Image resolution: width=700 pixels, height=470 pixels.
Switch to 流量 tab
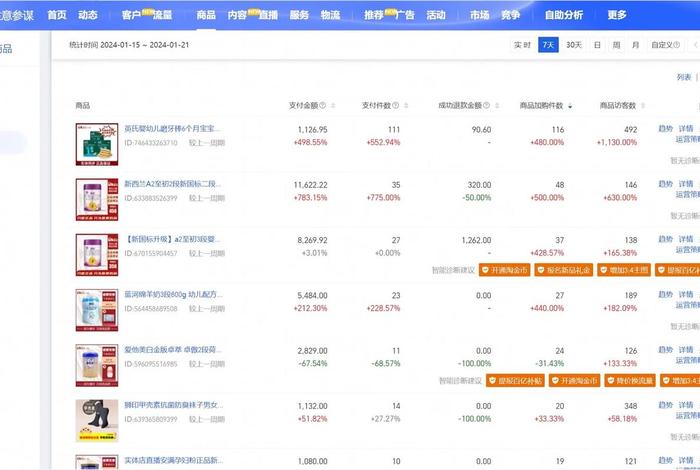(x=162, y=15)
